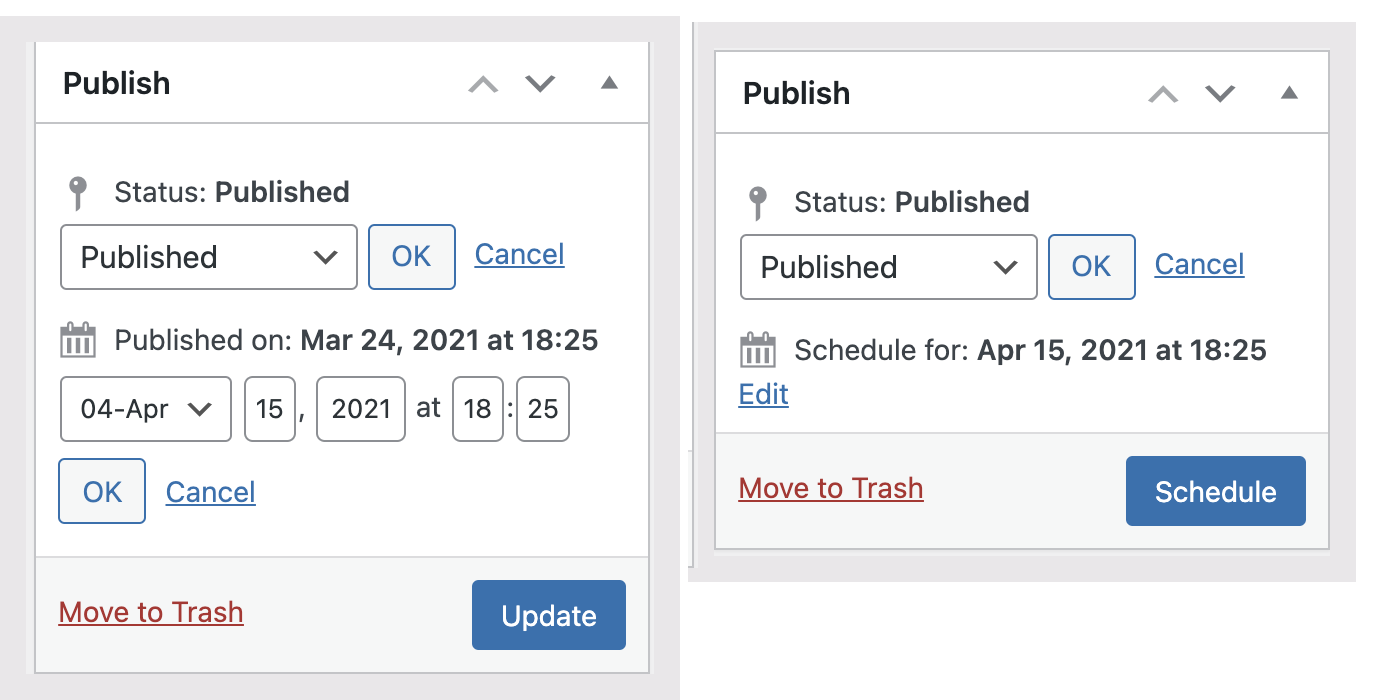Collapse the Publish panel containing the Update button
This screenshot has height=700, width=1376.
(x=609, y=83)
